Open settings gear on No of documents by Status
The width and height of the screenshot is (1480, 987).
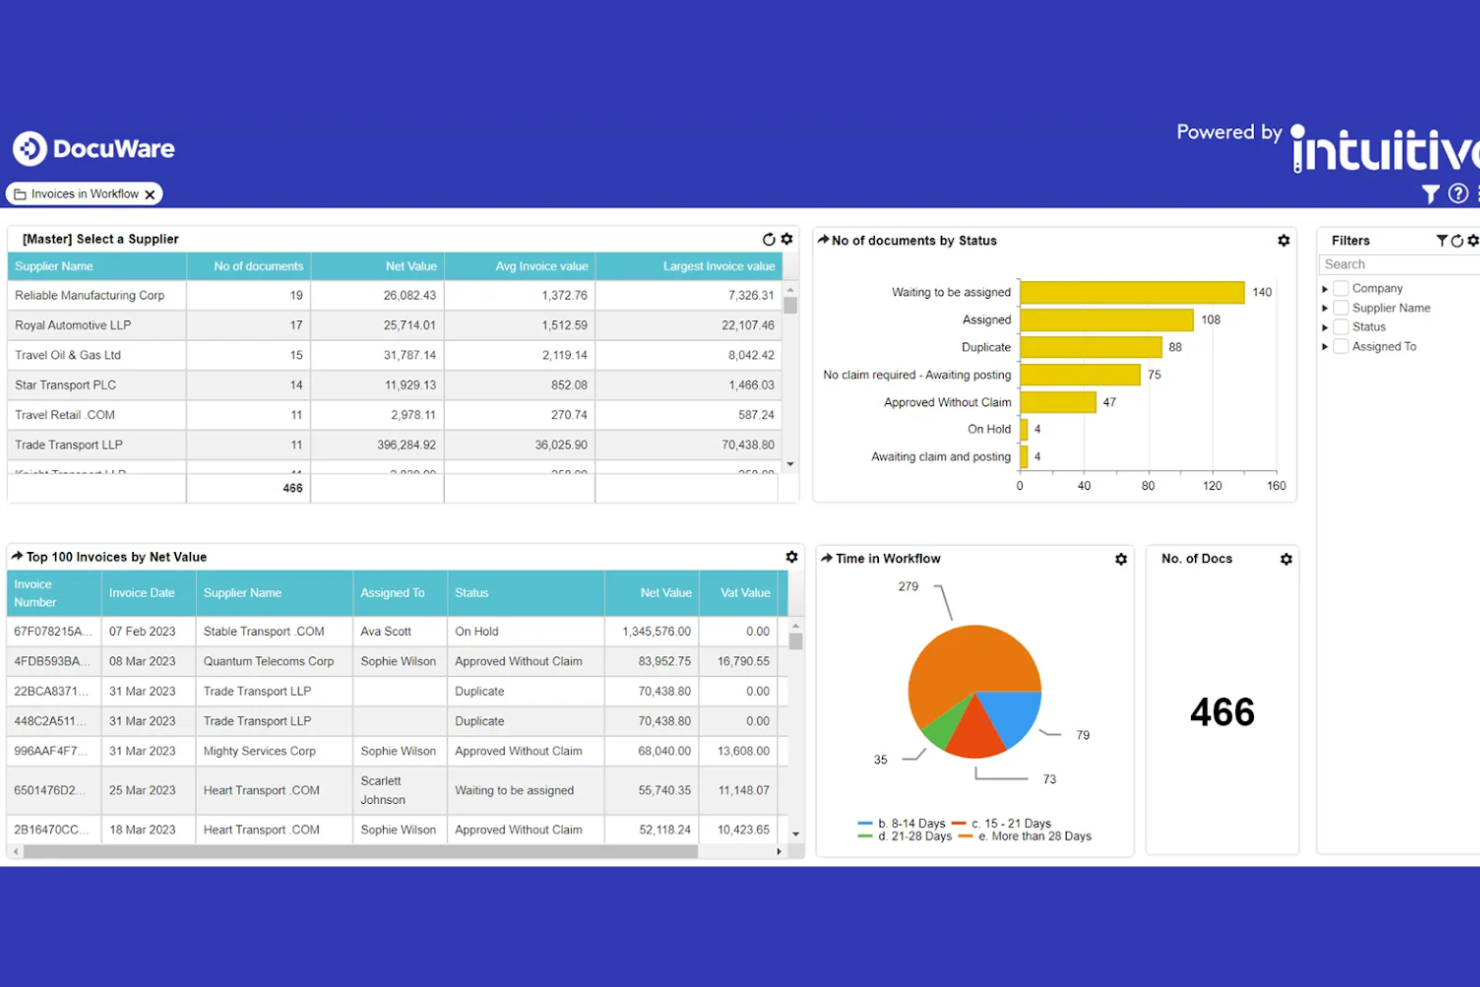[x=1283, y=240]
